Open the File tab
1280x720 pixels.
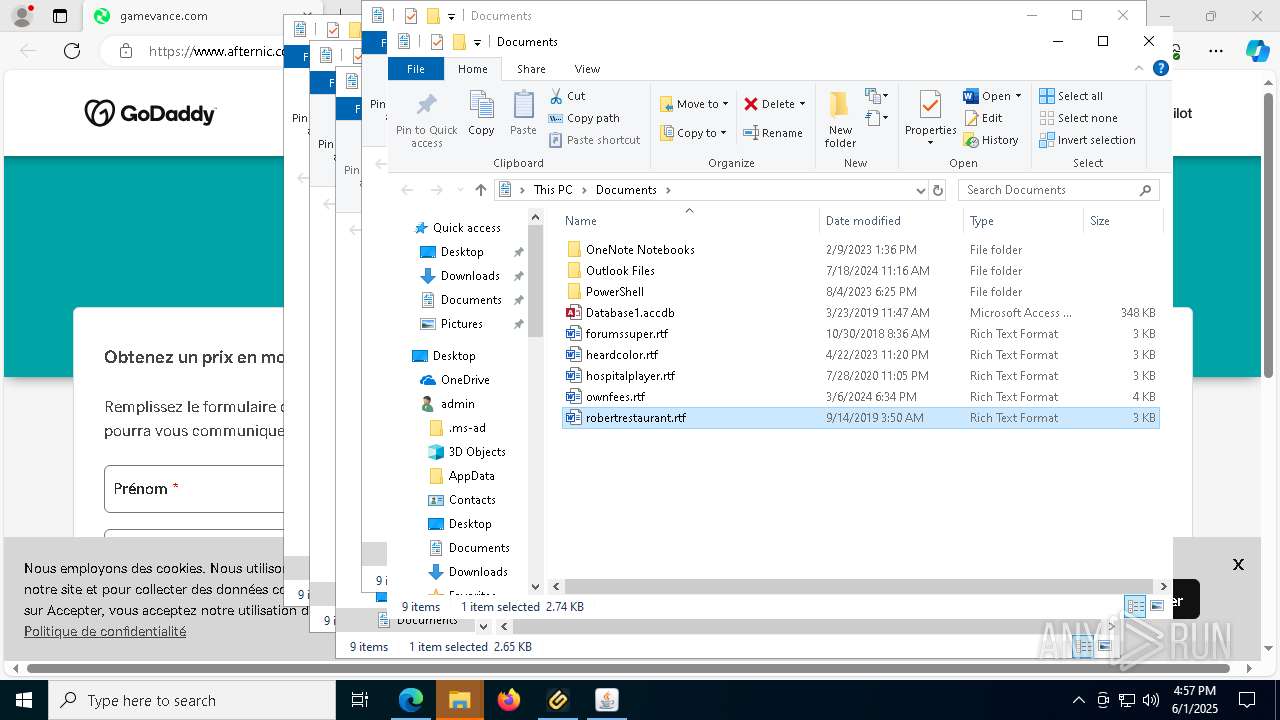tap(416, 69)
